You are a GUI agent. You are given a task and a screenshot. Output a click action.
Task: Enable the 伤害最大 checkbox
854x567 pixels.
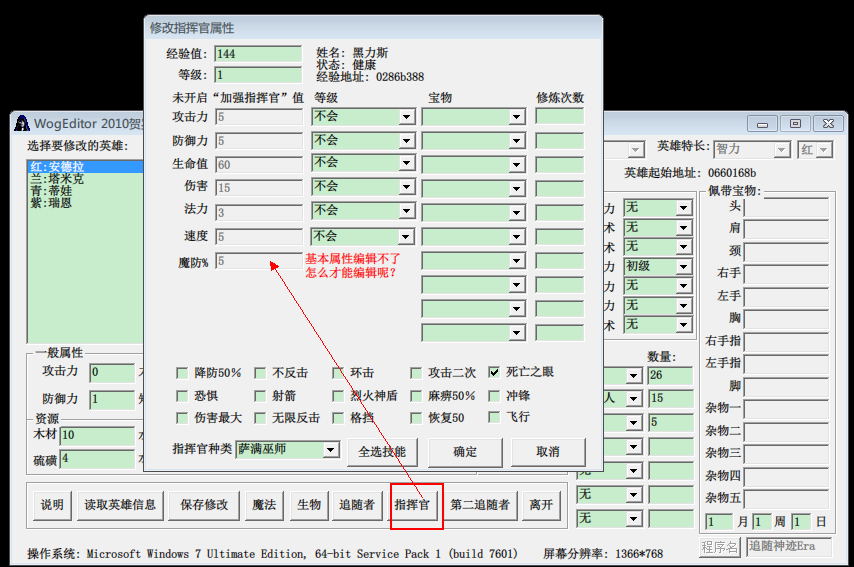[x=182, y=418]
